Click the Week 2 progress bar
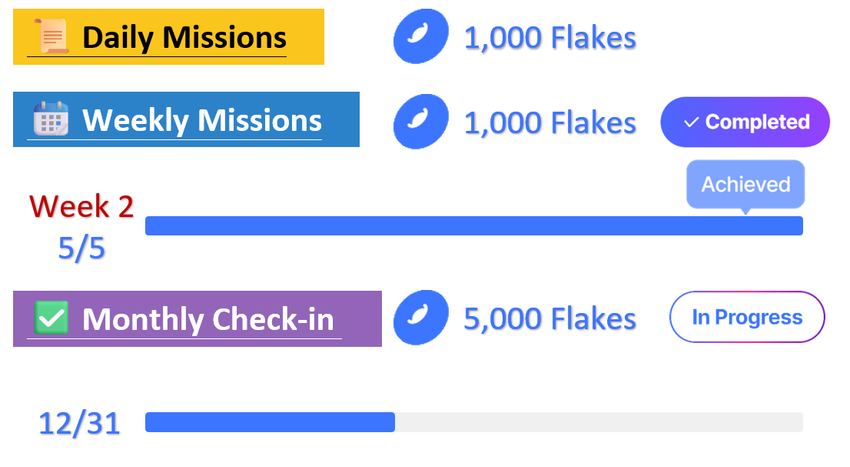The image size is (850, 467). tap(473, 226)
